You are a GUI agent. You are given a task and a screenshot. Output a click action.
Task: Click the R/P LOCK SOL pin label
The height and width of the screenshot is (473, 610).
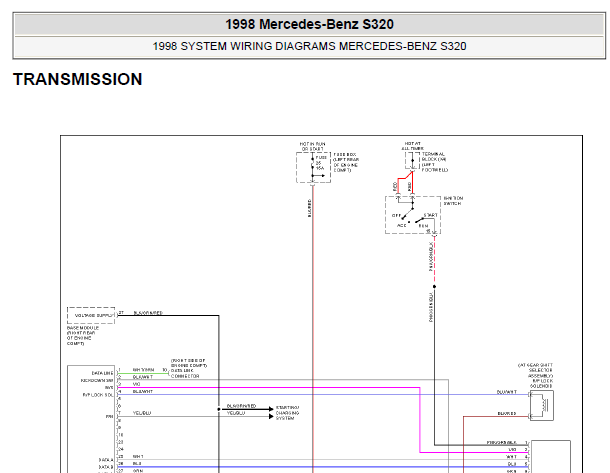pyautogui.click(x=98, y=395)
